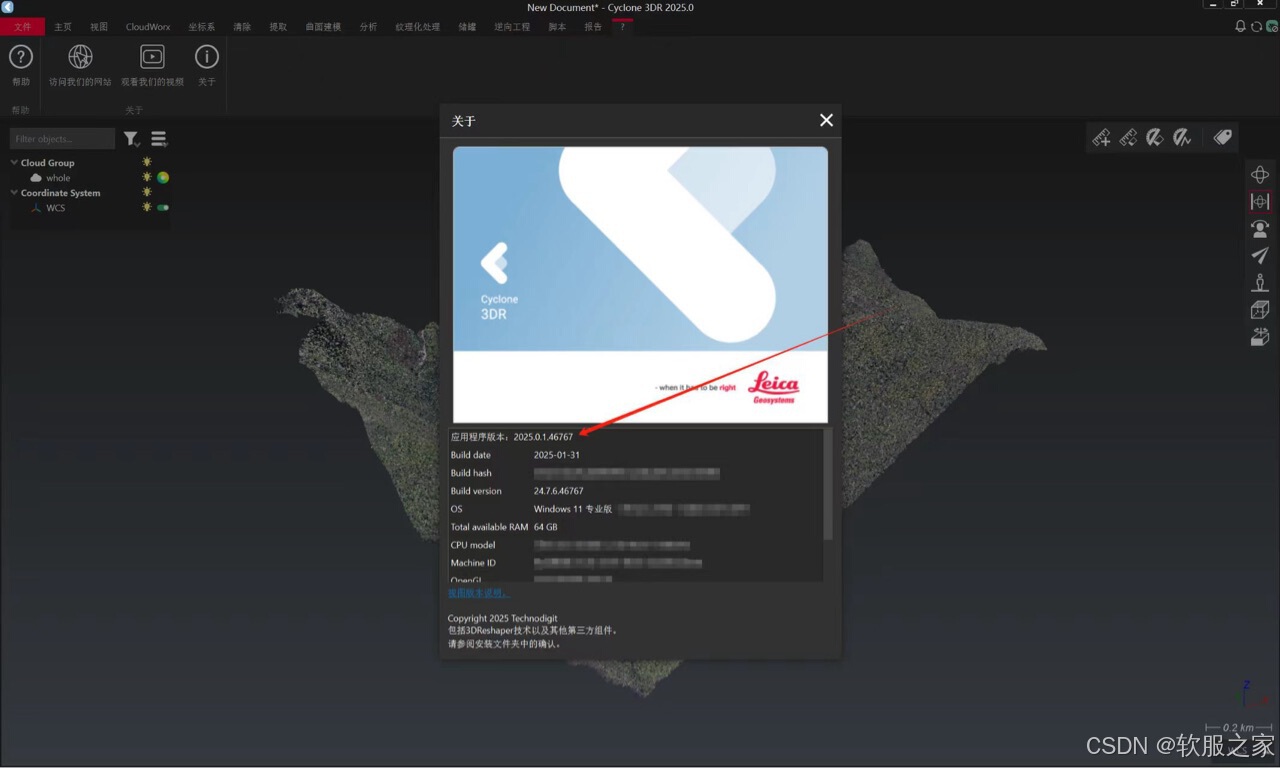The width and height of the screenshot is (1280, 768).
Task: Open the whole cloud color representation swatch
Action: 163,177
